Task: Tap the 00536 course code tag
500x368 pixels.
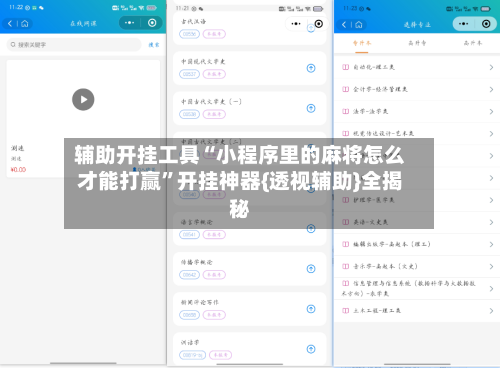Action: coord(189,34)
